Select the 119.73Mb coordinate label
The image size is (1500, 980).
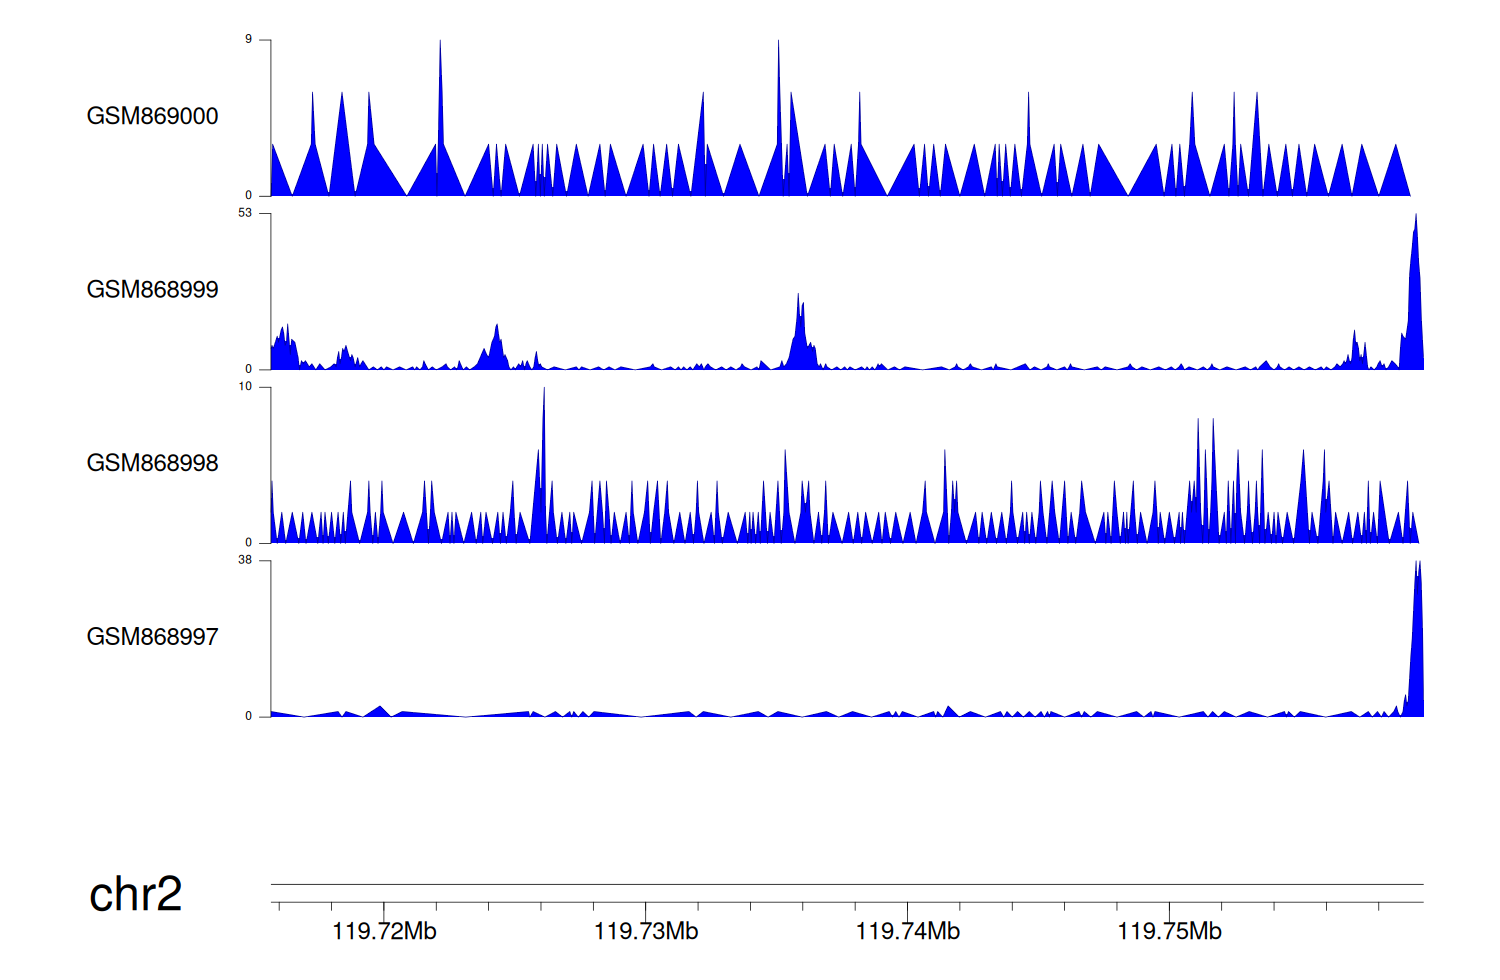click(646, 932)
